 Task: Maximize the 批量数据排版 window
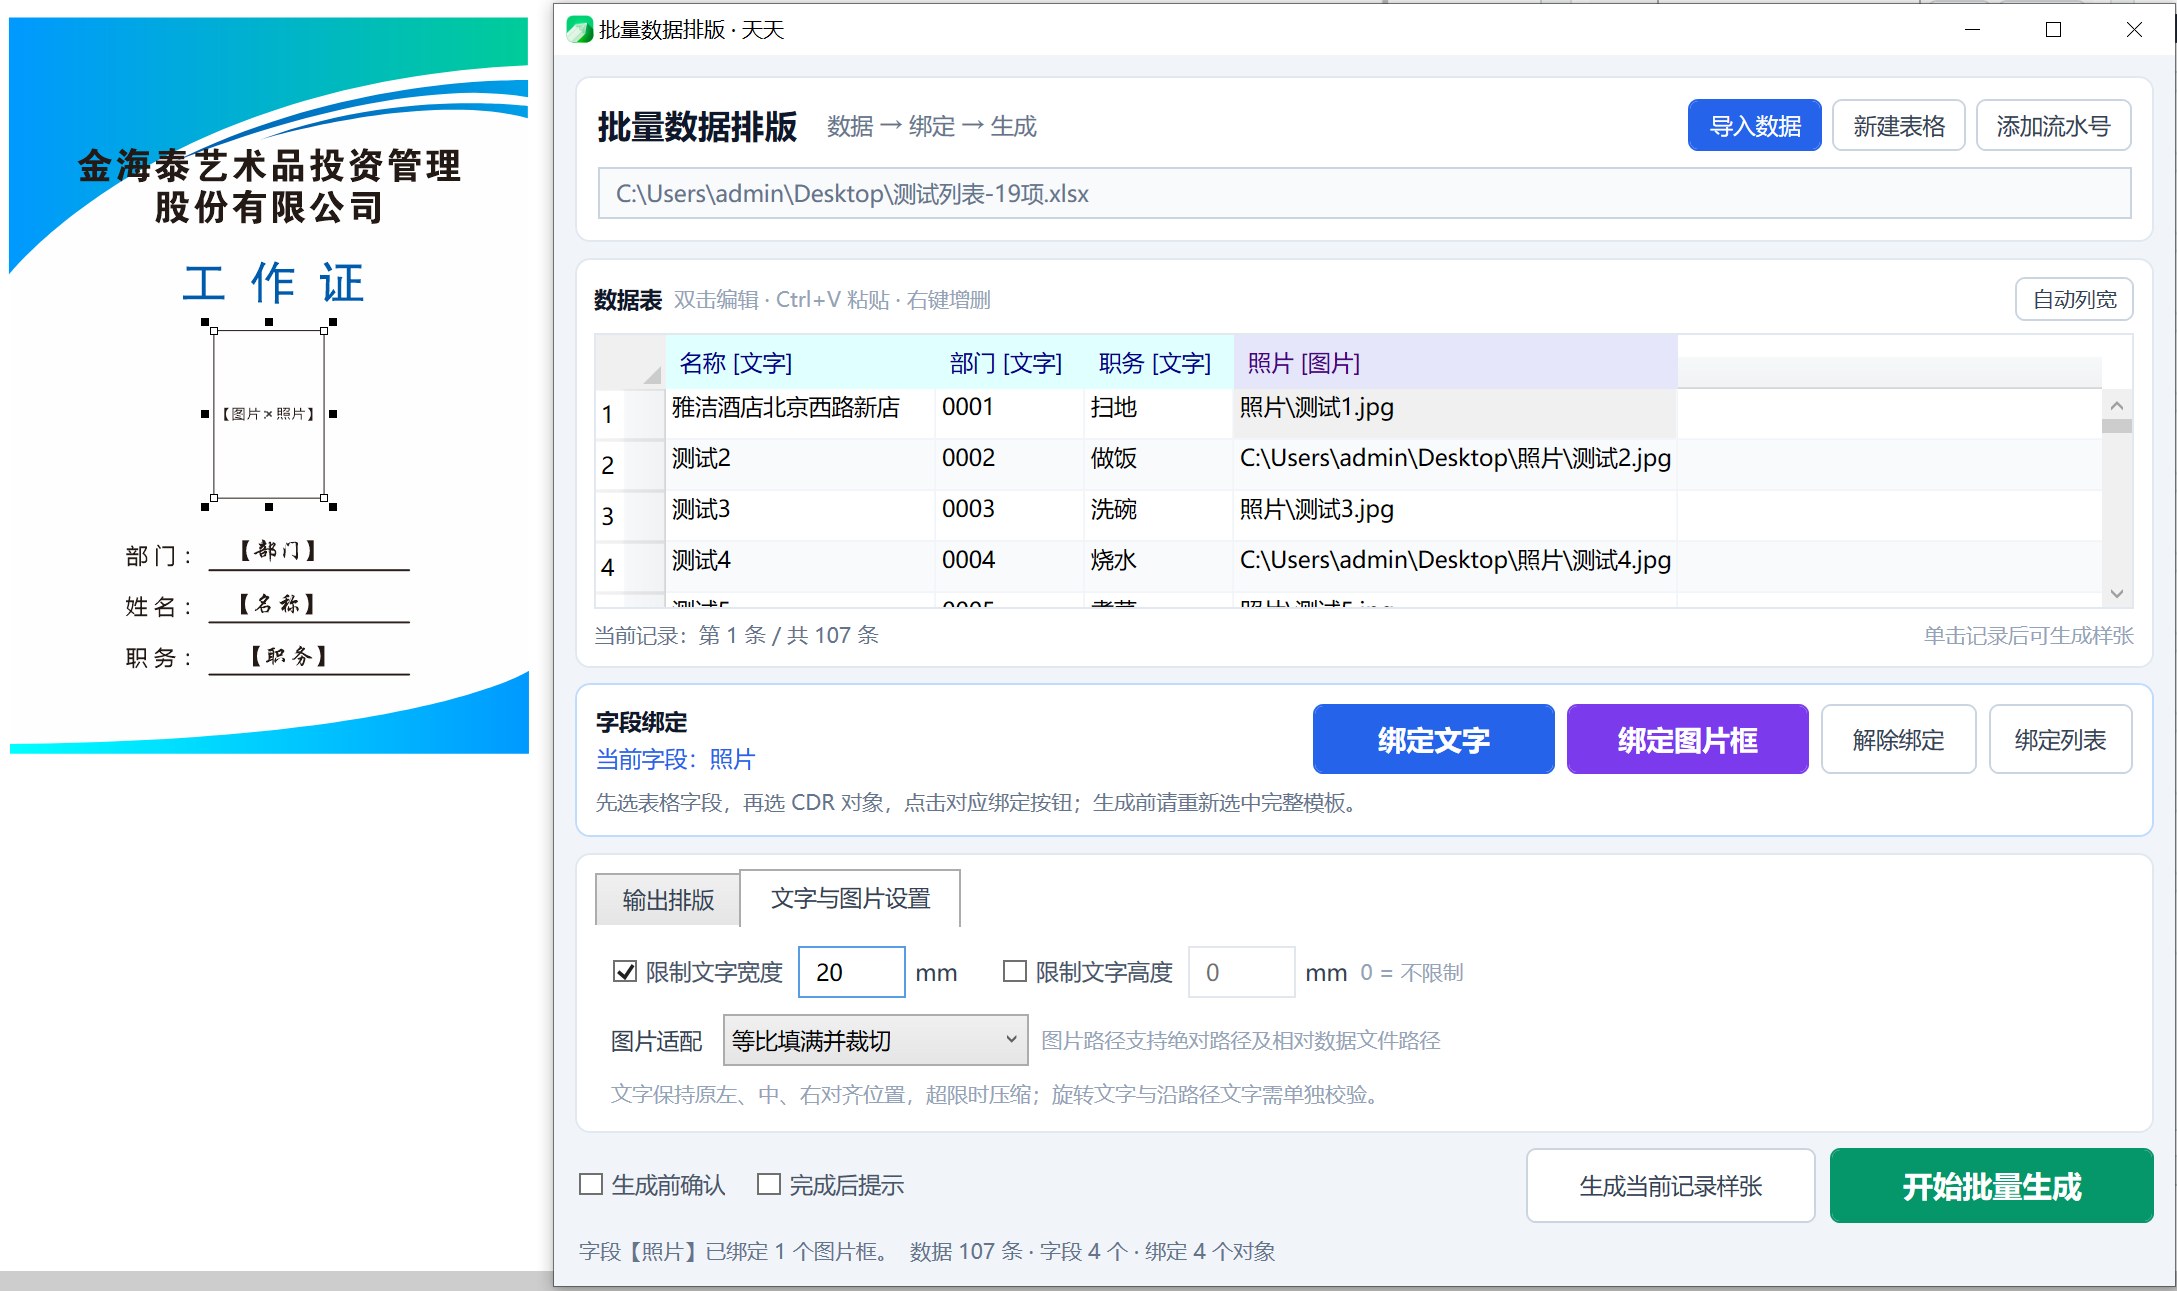[2053, 30]
